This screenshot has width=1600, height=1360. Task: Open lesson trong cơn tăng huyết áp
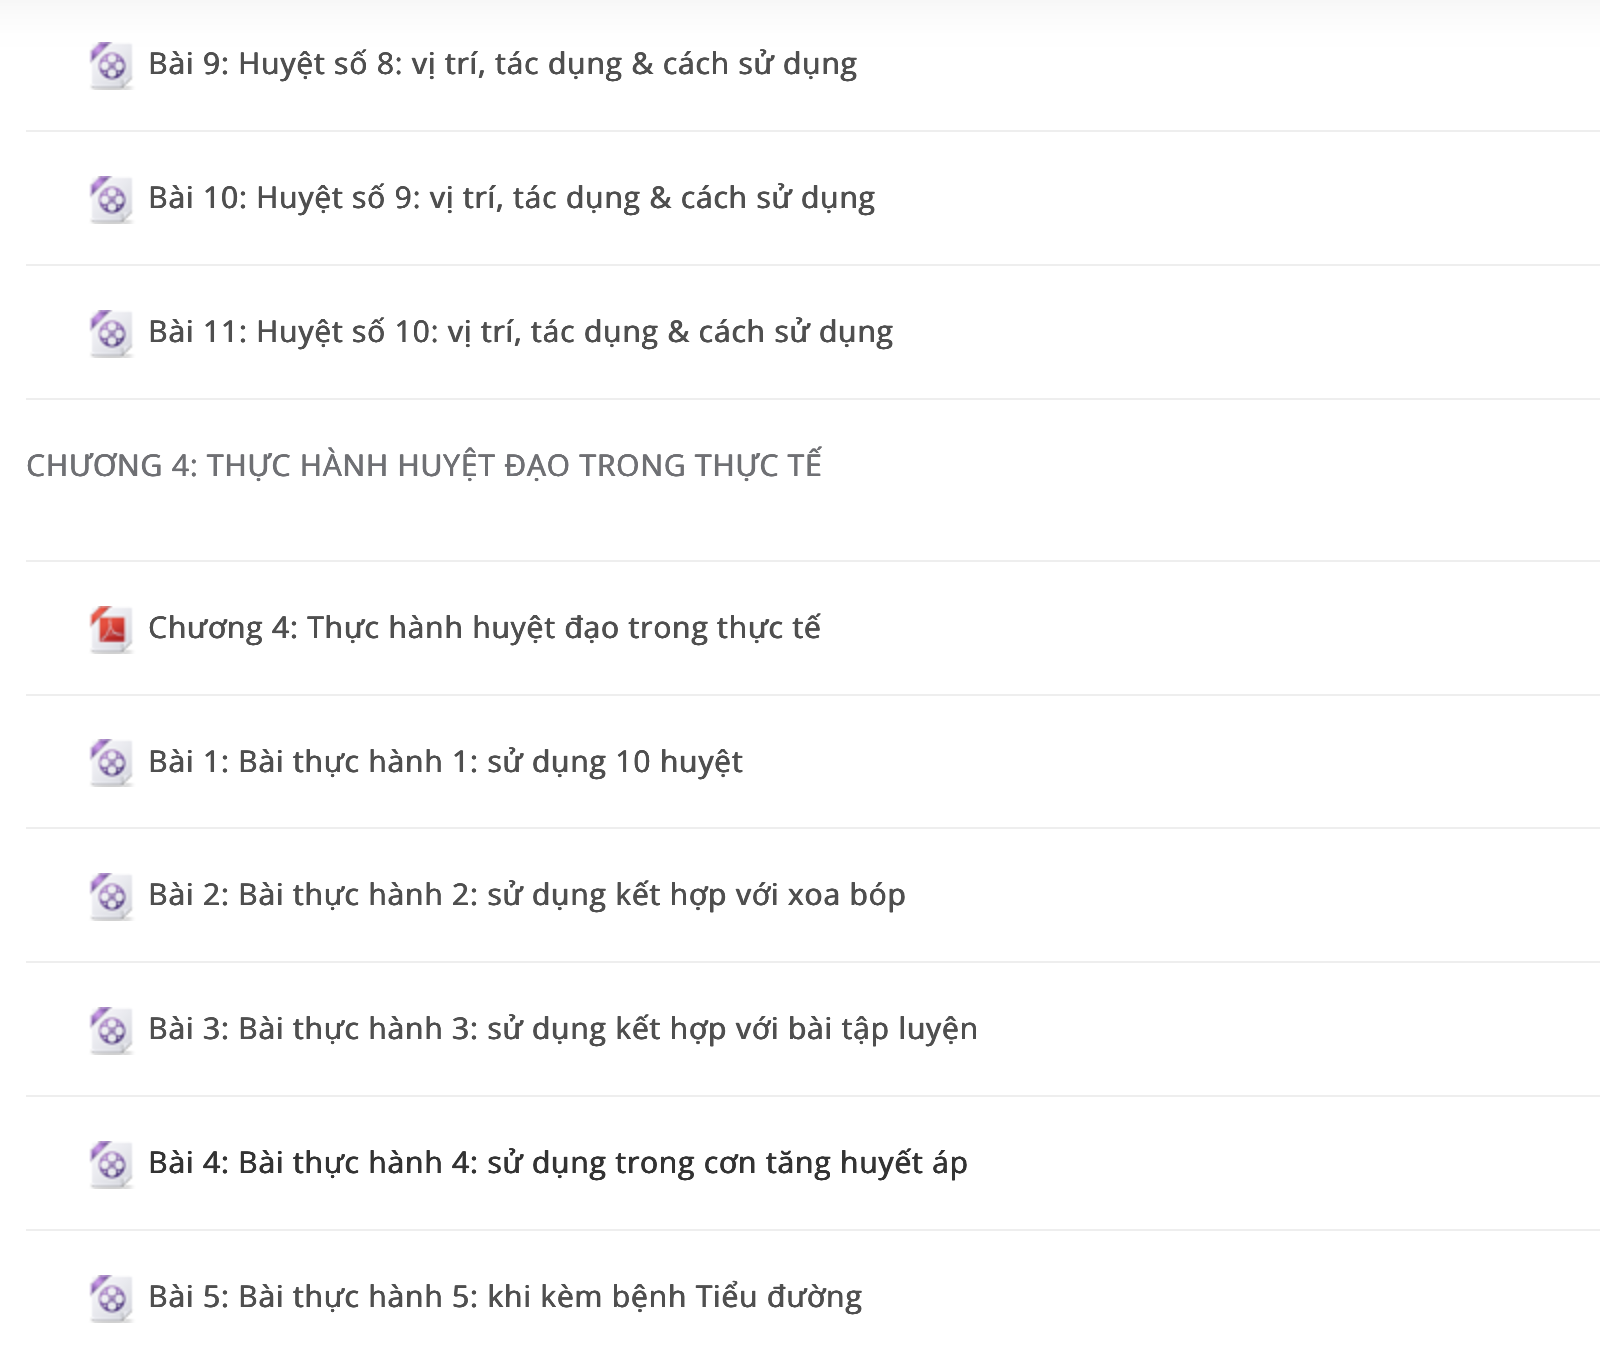558,1163
